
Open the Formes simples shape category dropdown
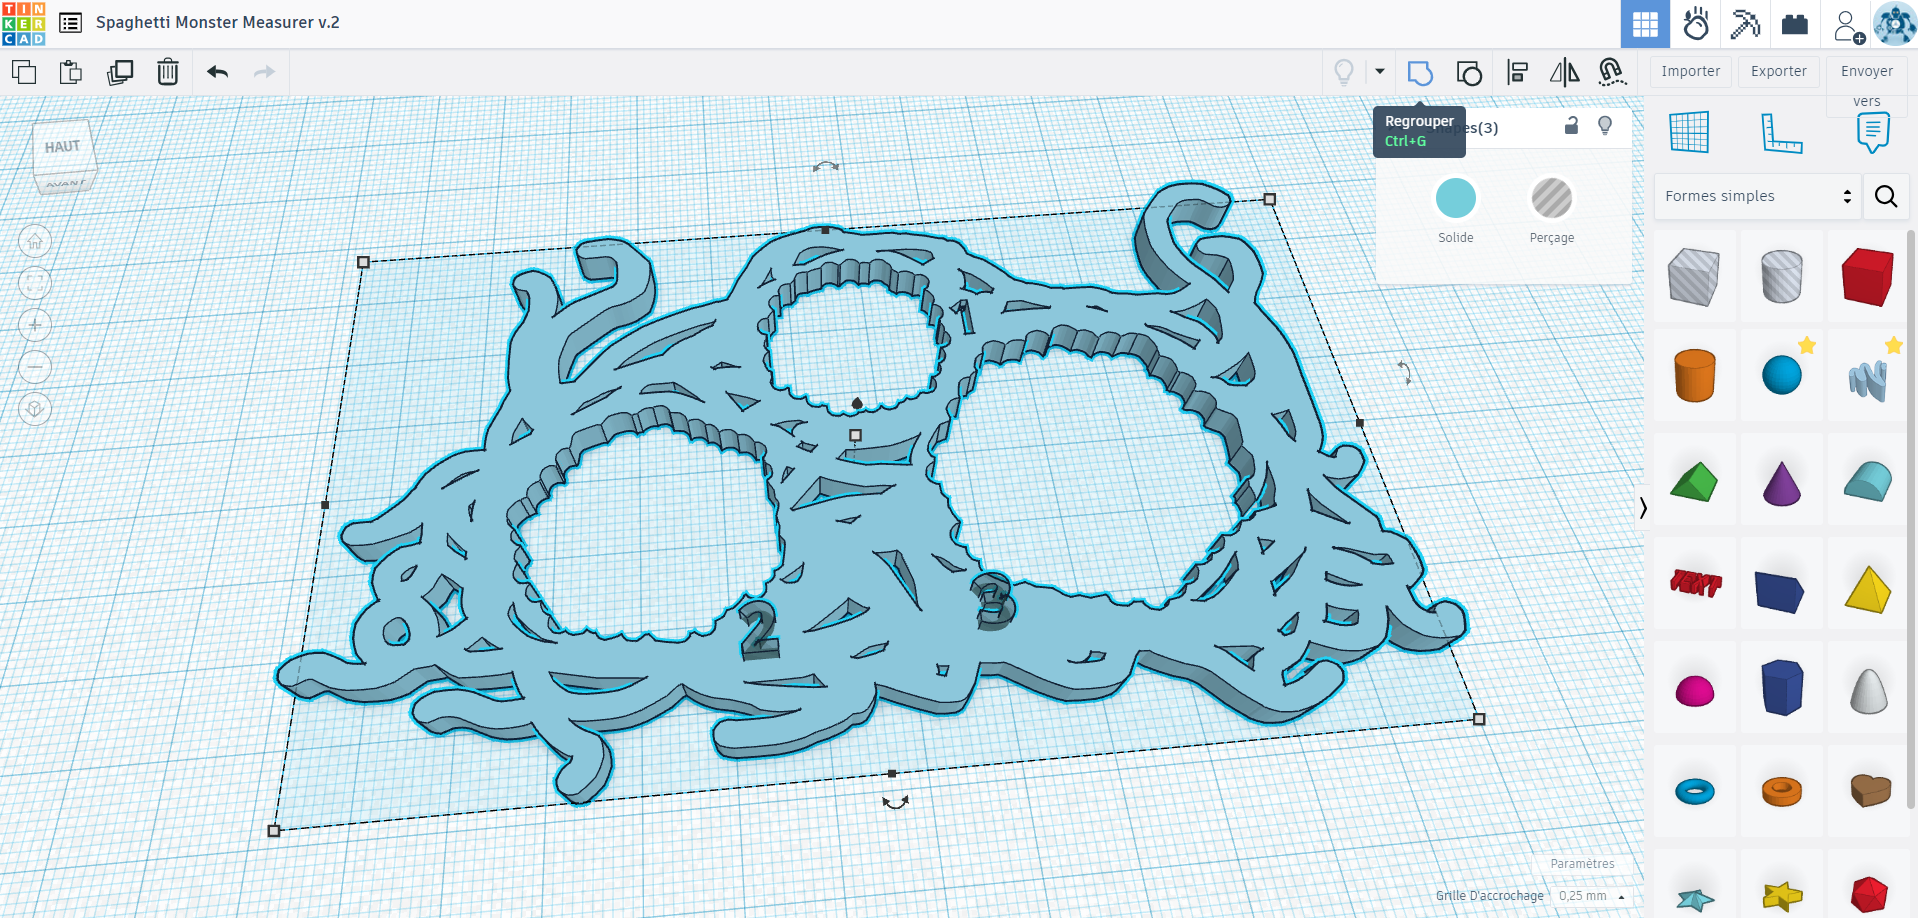point(1757,196)
